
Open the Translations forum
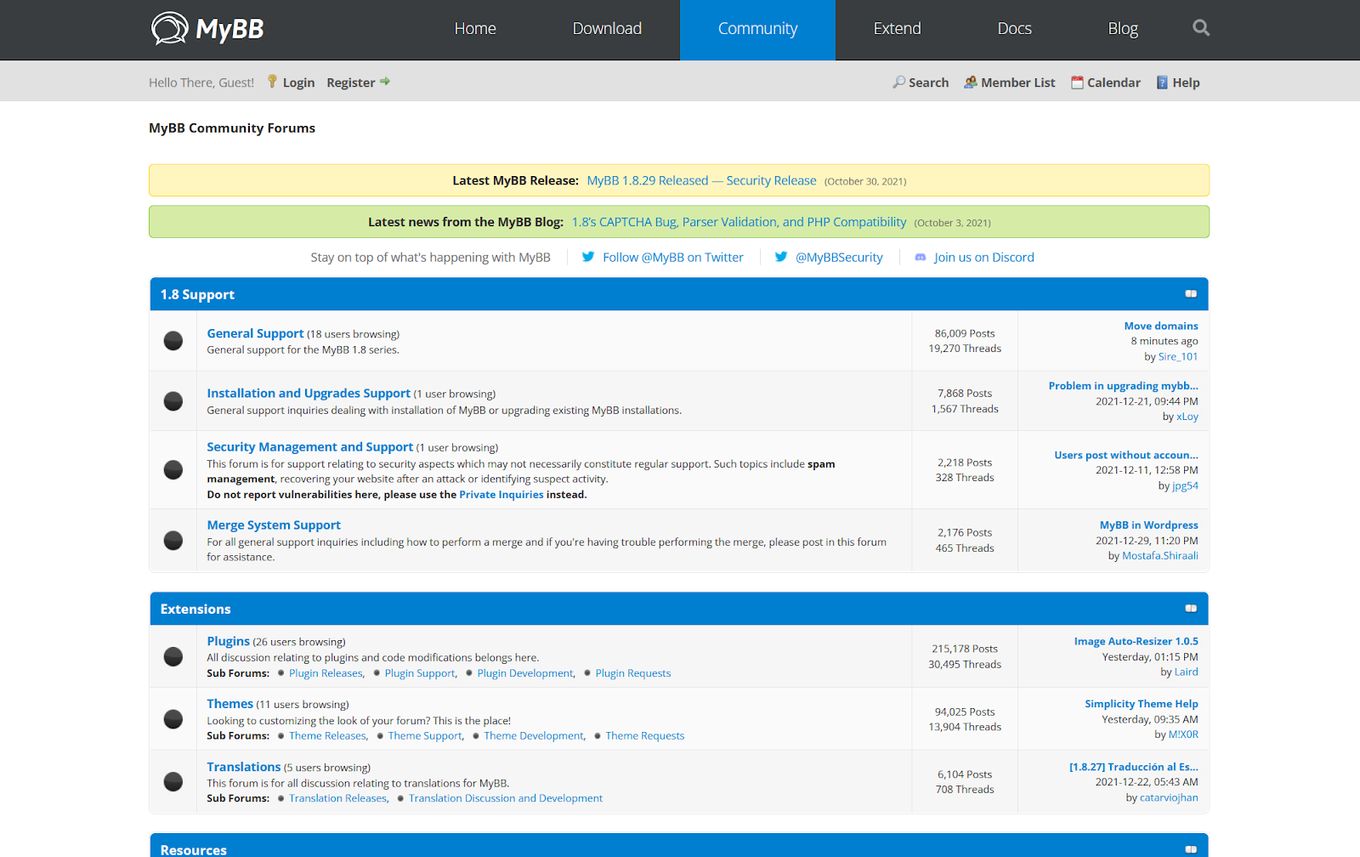pos(243,767)
